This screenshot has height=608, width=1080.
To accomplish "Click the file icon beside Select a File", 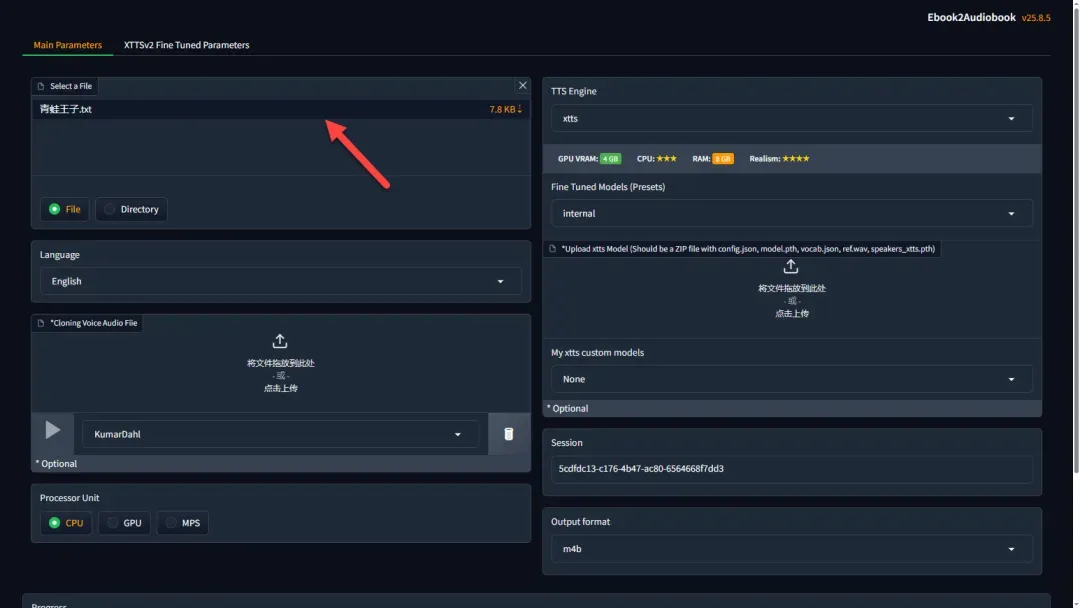I will 41,86.
